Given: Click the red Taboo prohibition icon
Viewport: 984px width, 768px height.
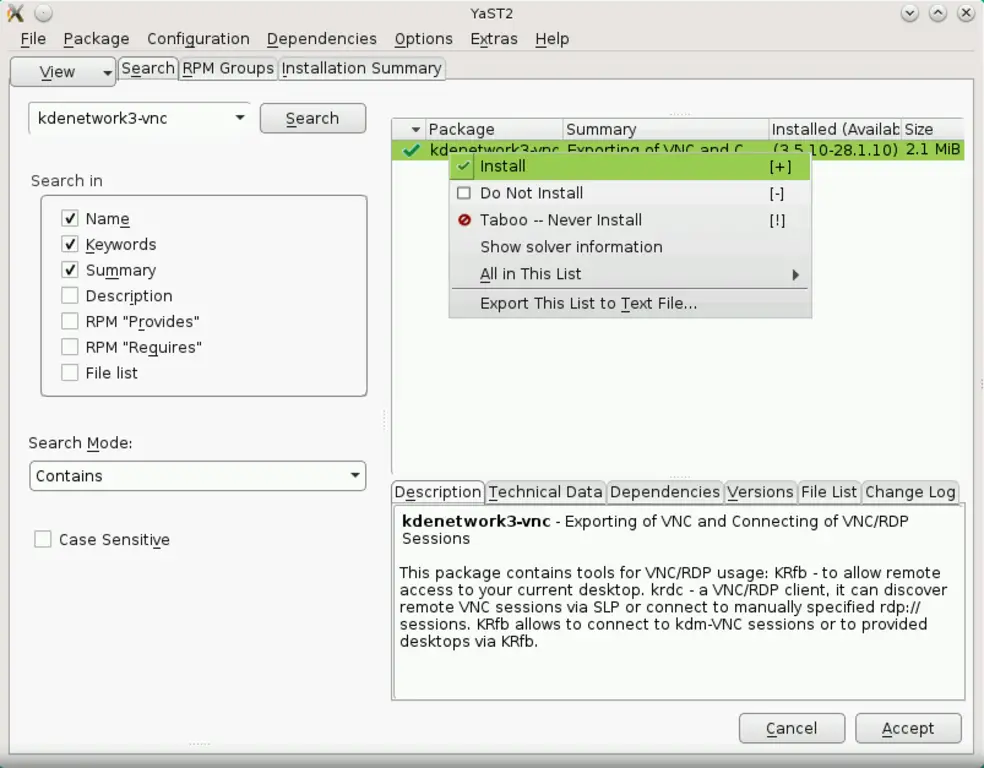Looking at the screenshot, I should pyautogui.click(x=464, y=220).
